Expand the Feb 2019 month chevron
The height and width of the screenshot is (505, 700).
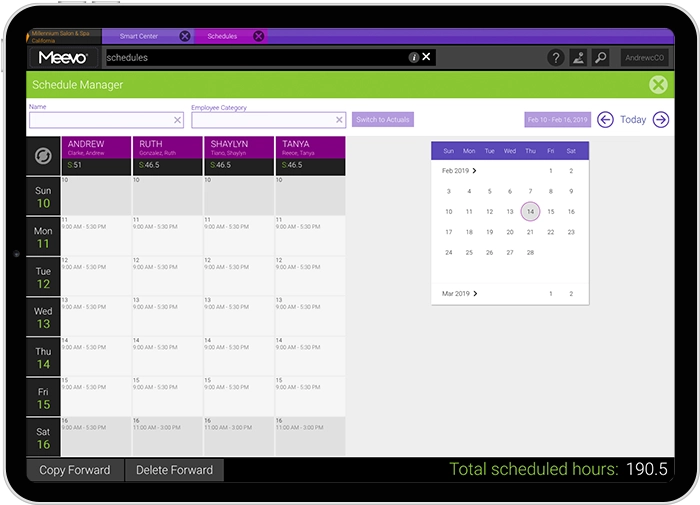tap(475, 171)
